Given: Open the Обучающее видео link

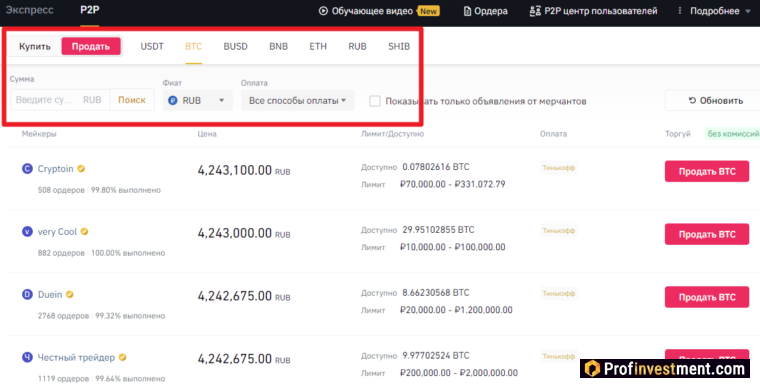Looking at the screenshot, I should point(372,11).
